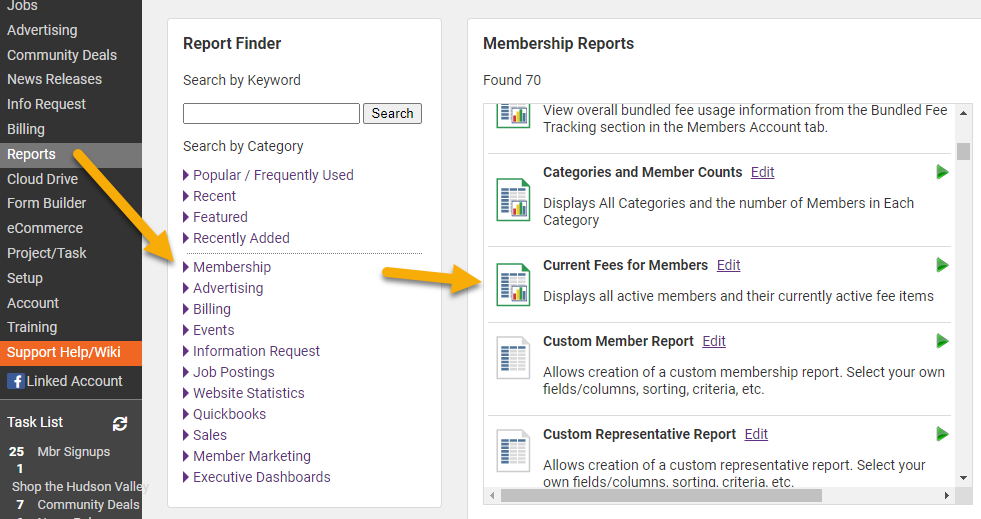The width and height of the screenshot is (981, 519).
Task: Open Reports in the left sidebar menu
Action: point(31,154)
